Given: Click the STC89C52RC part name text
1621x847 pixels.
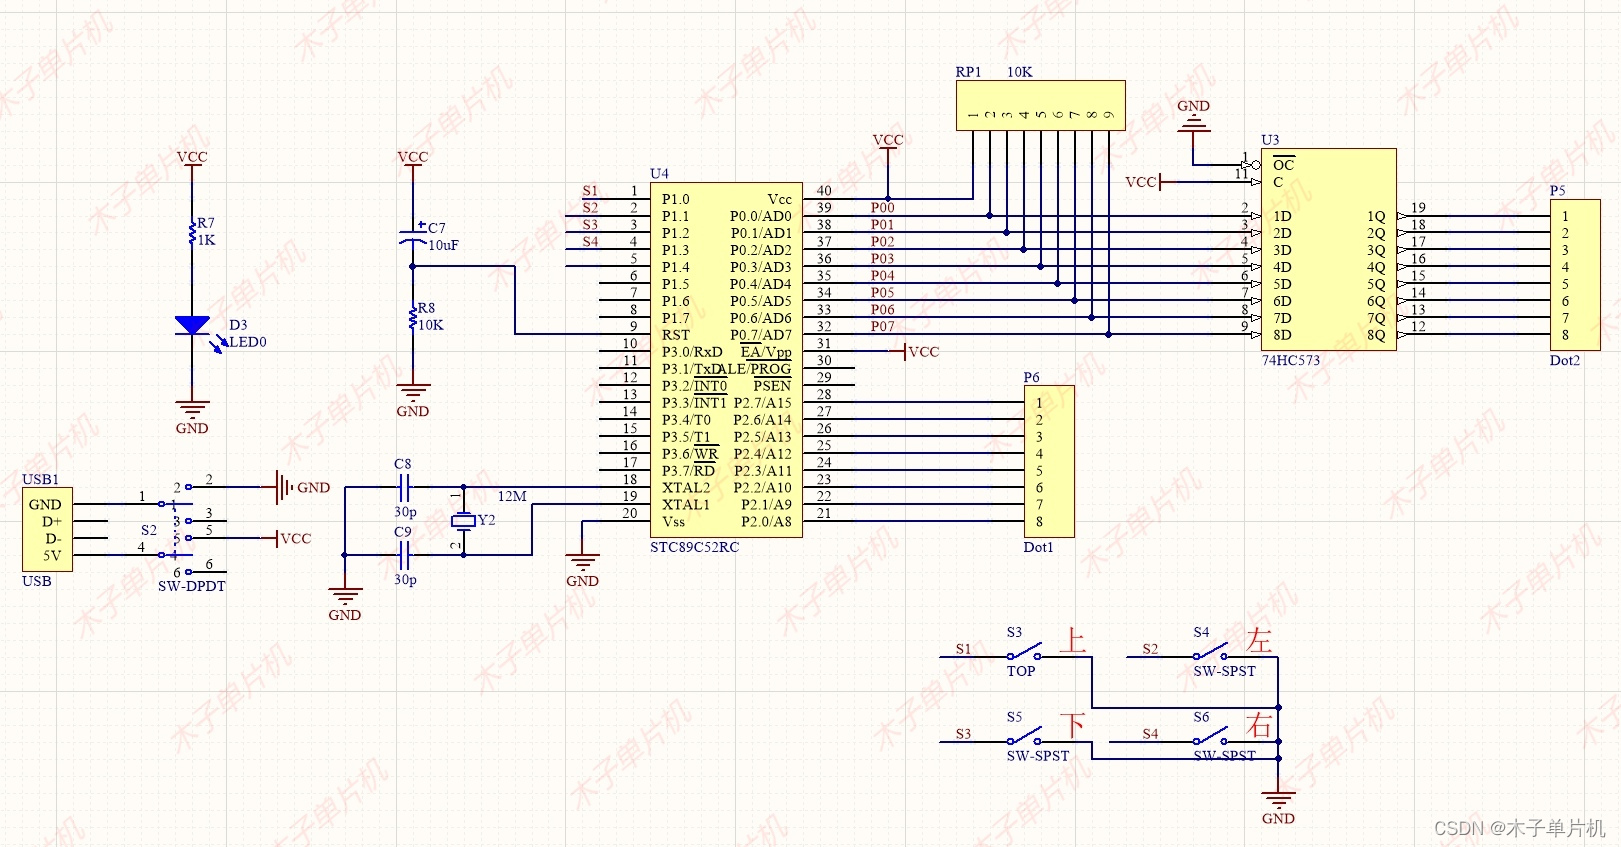Looking at the screenshot, I should (x=694, y=548).
